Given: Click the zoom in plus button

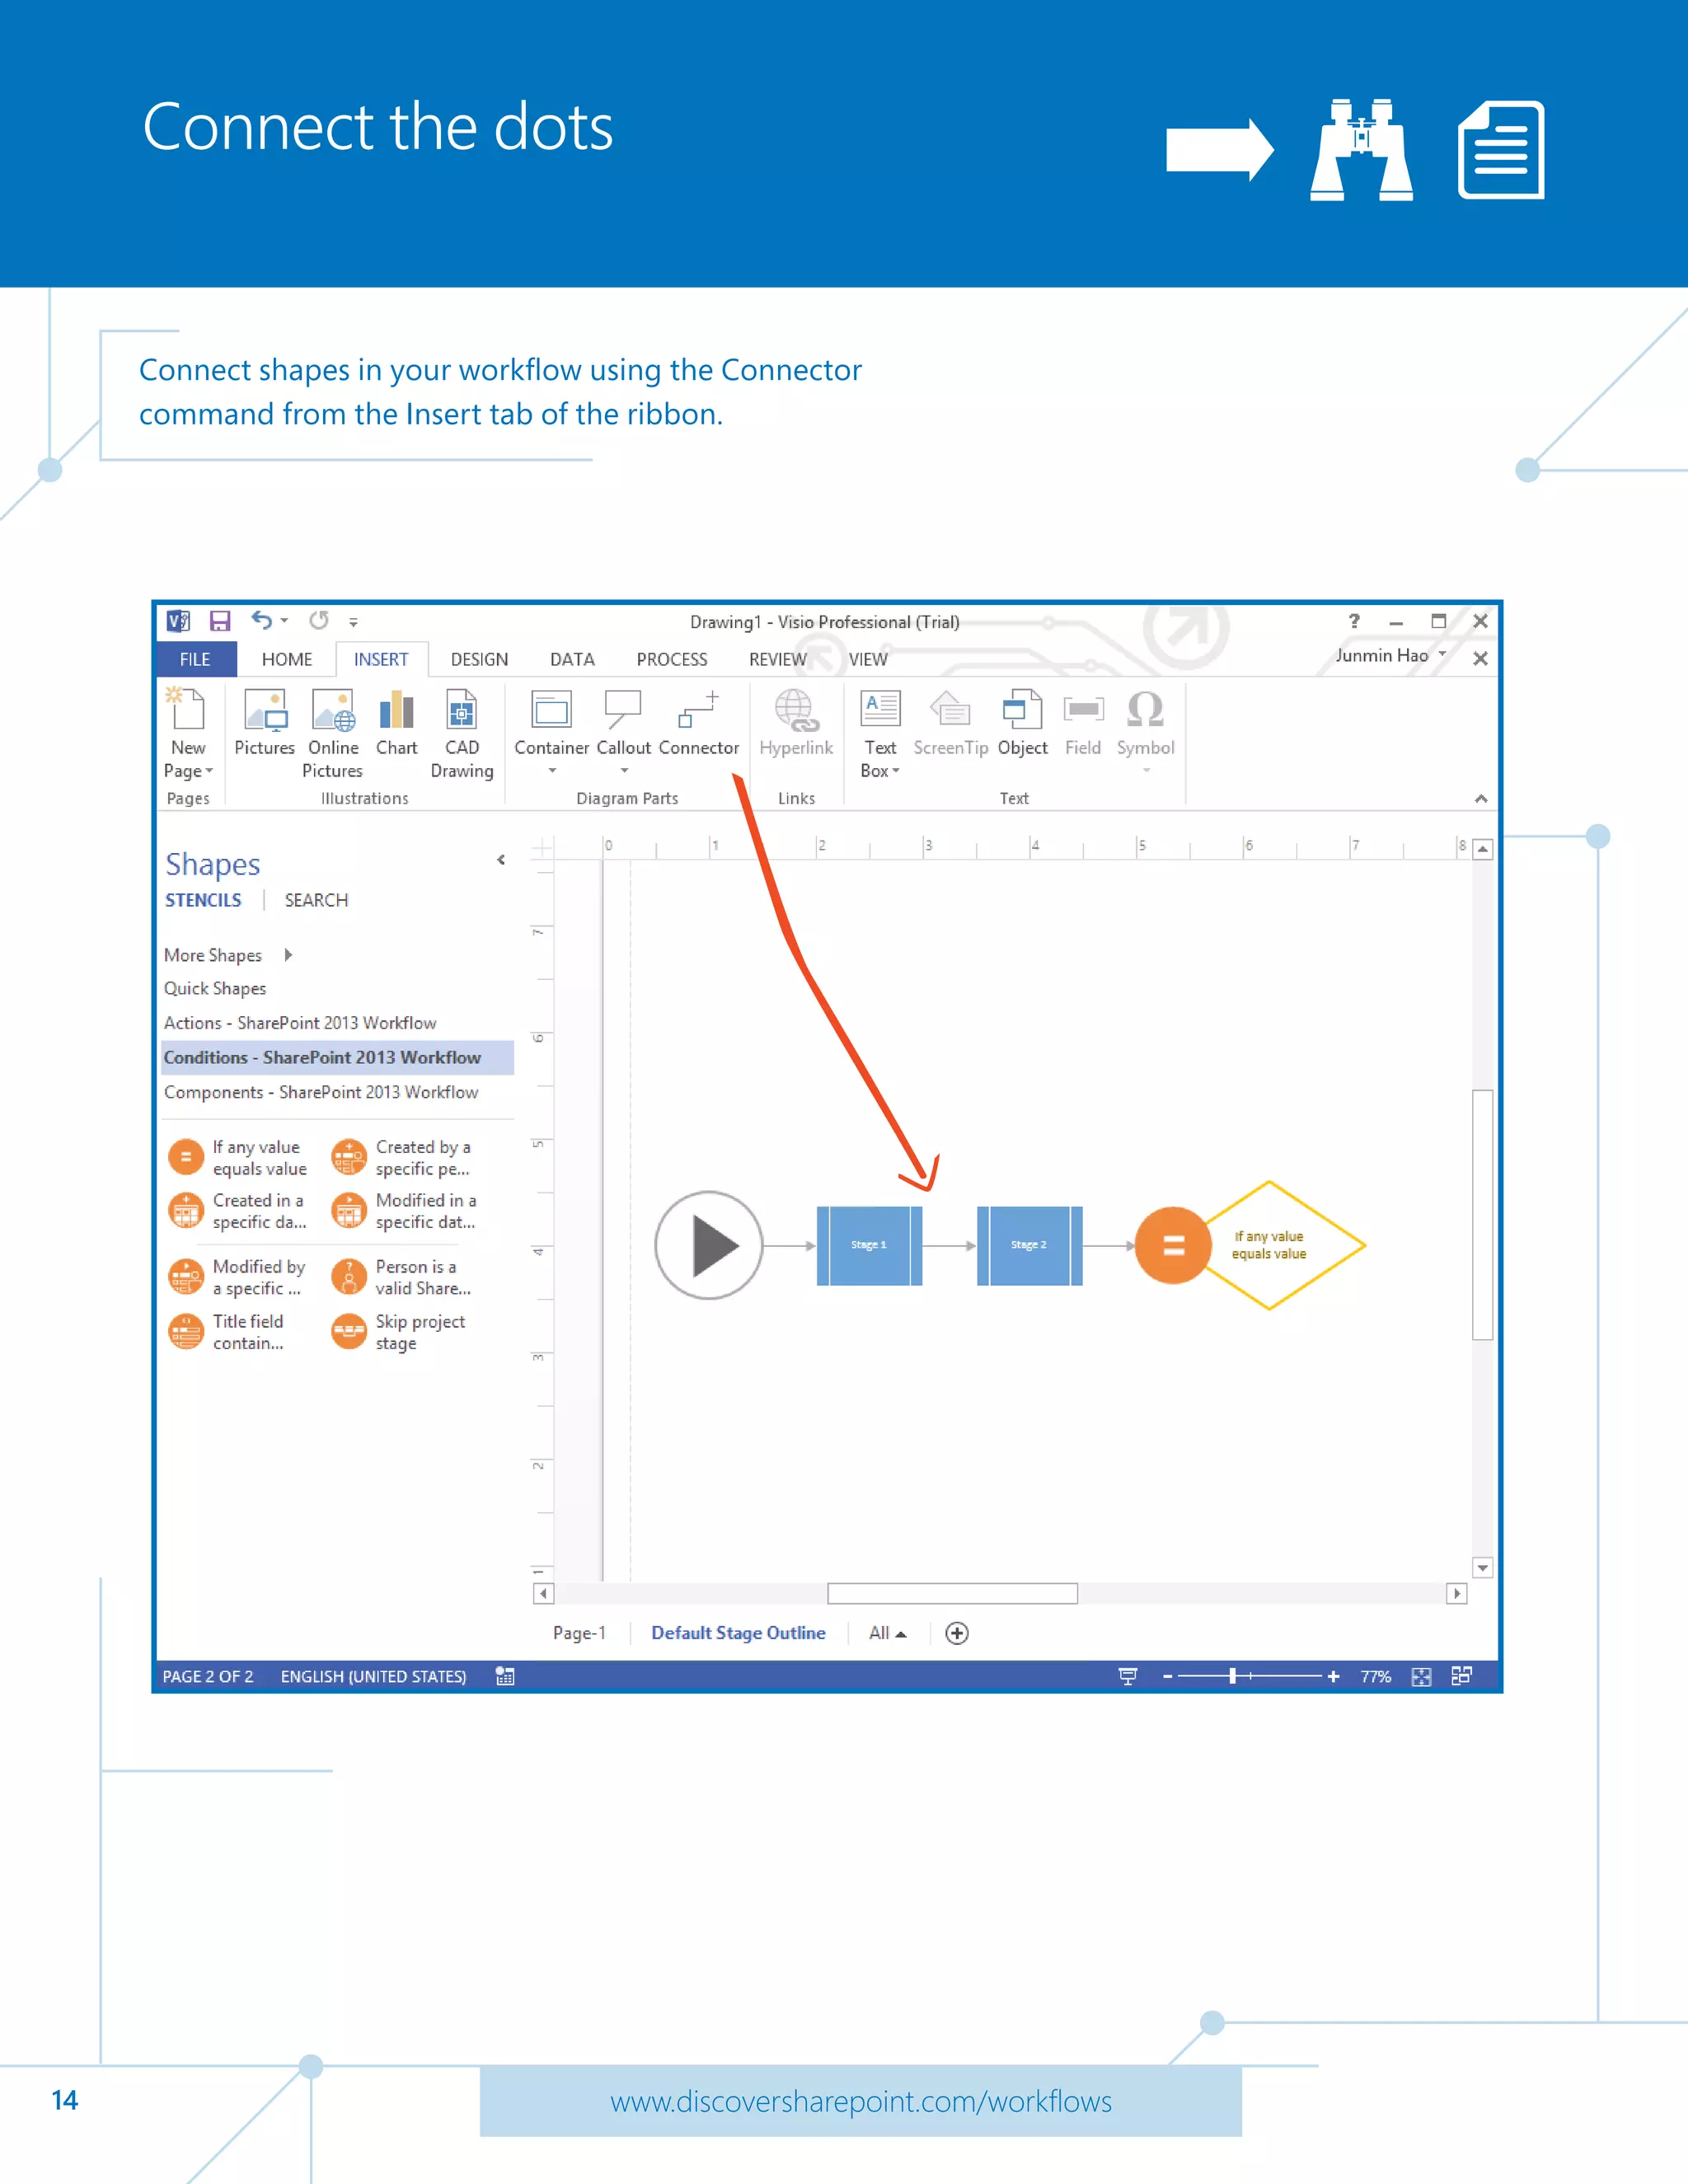Looking at the screenshot, I should (1333, 1676).
